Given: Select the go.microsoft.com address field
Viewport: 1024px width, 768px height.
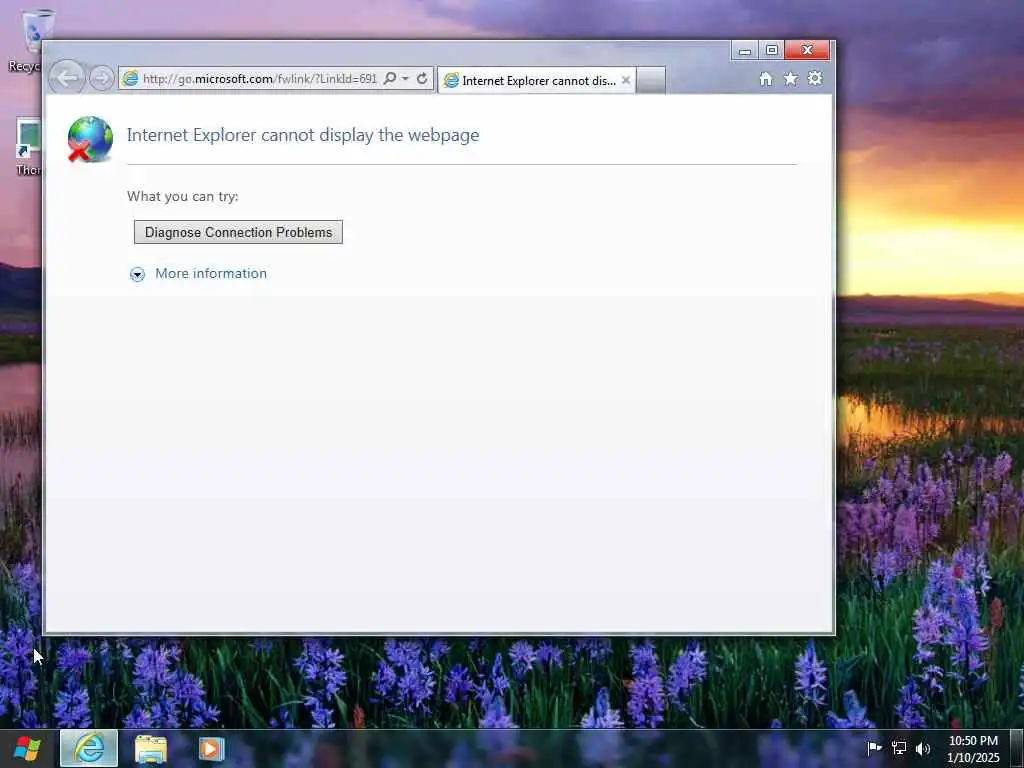Looking at the screenshot, I should (x=259, y=79).
